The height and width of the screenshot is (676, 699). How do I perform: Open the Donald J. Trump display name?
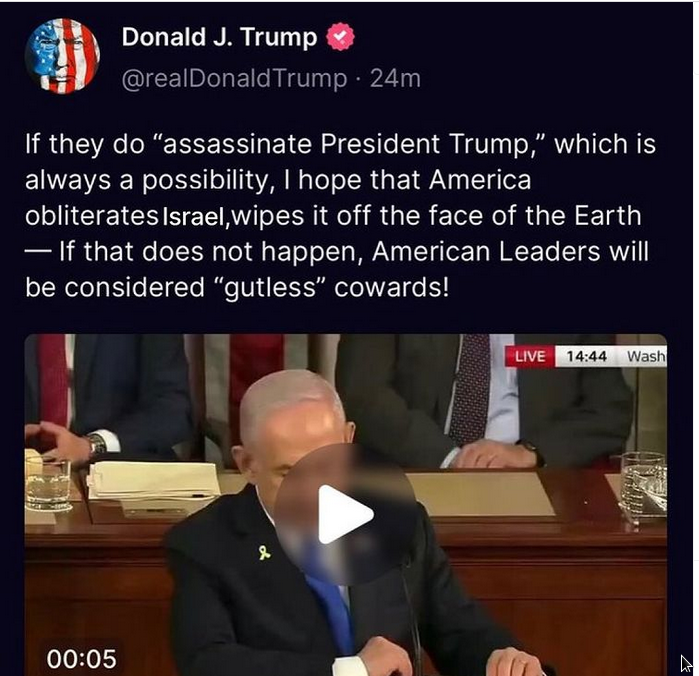click(x=219, y=37)
